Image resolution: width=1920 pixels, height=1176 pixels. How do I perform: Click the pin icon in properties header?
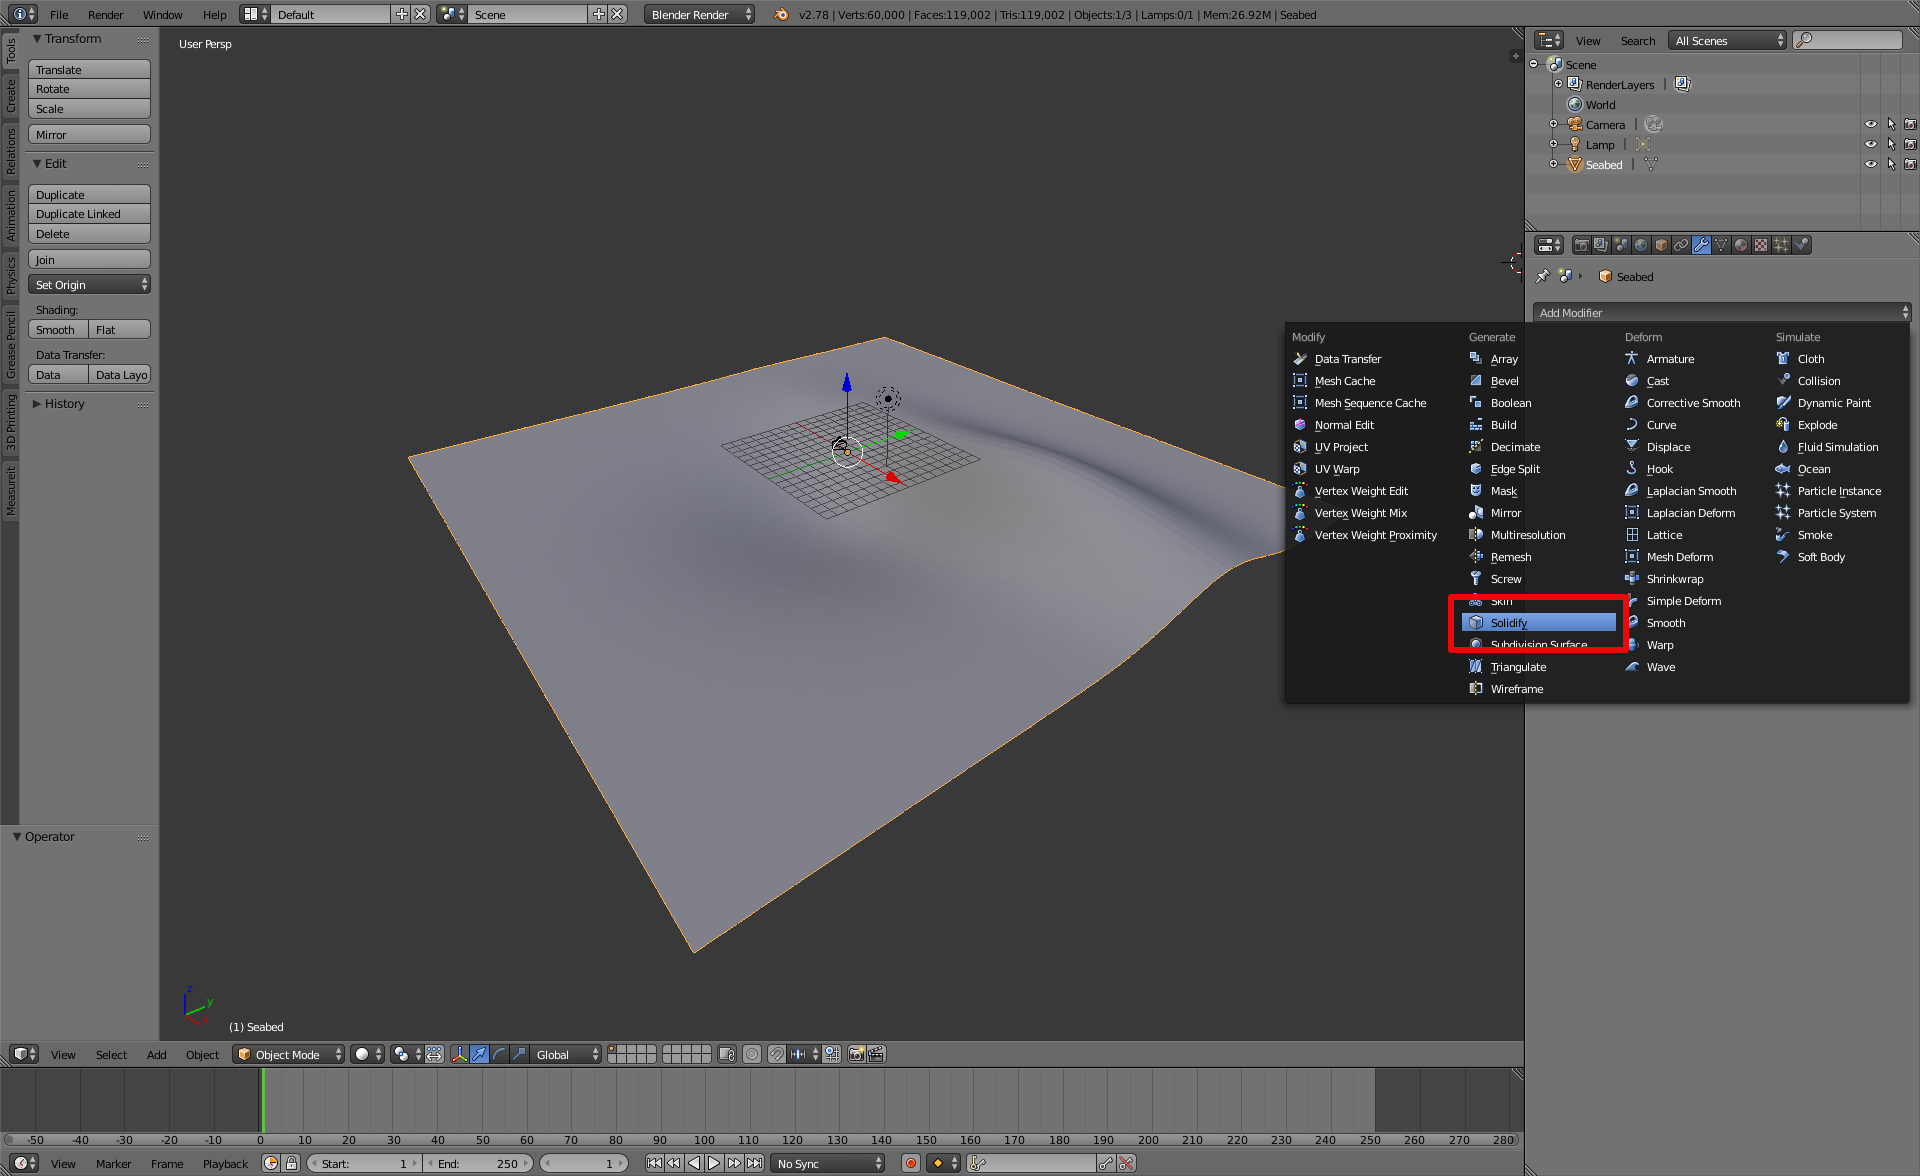1543,276
